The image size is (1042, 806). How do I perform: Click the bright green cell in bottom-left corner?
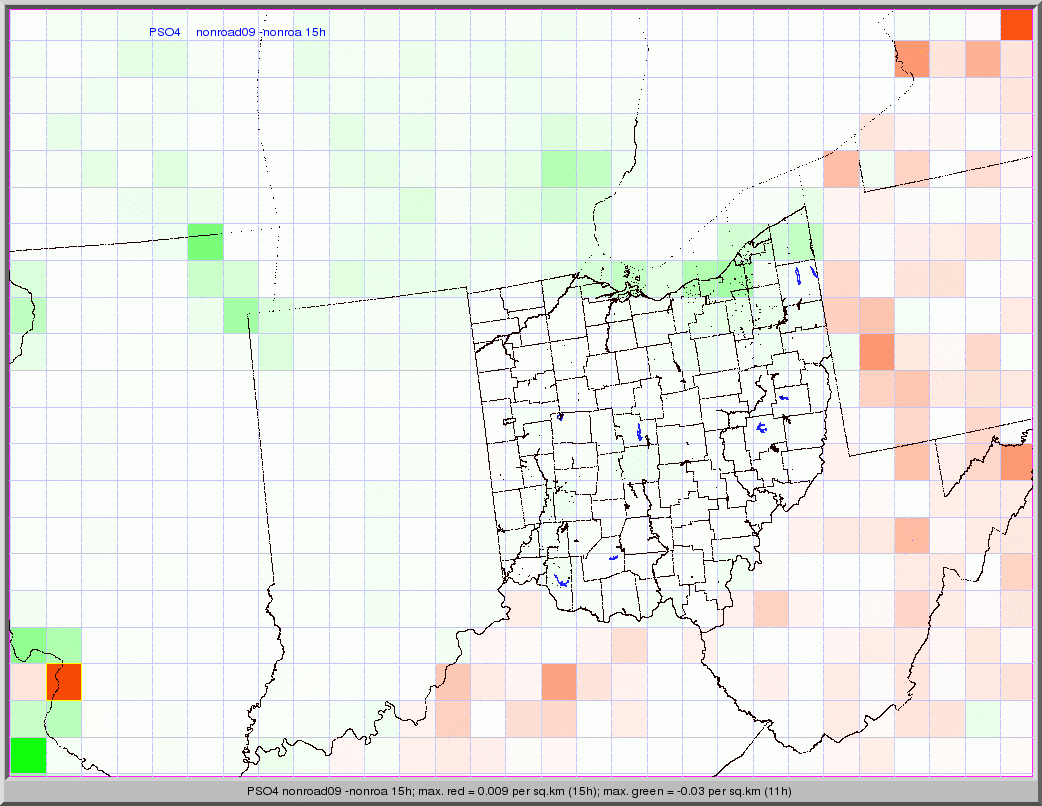point(28,754)
